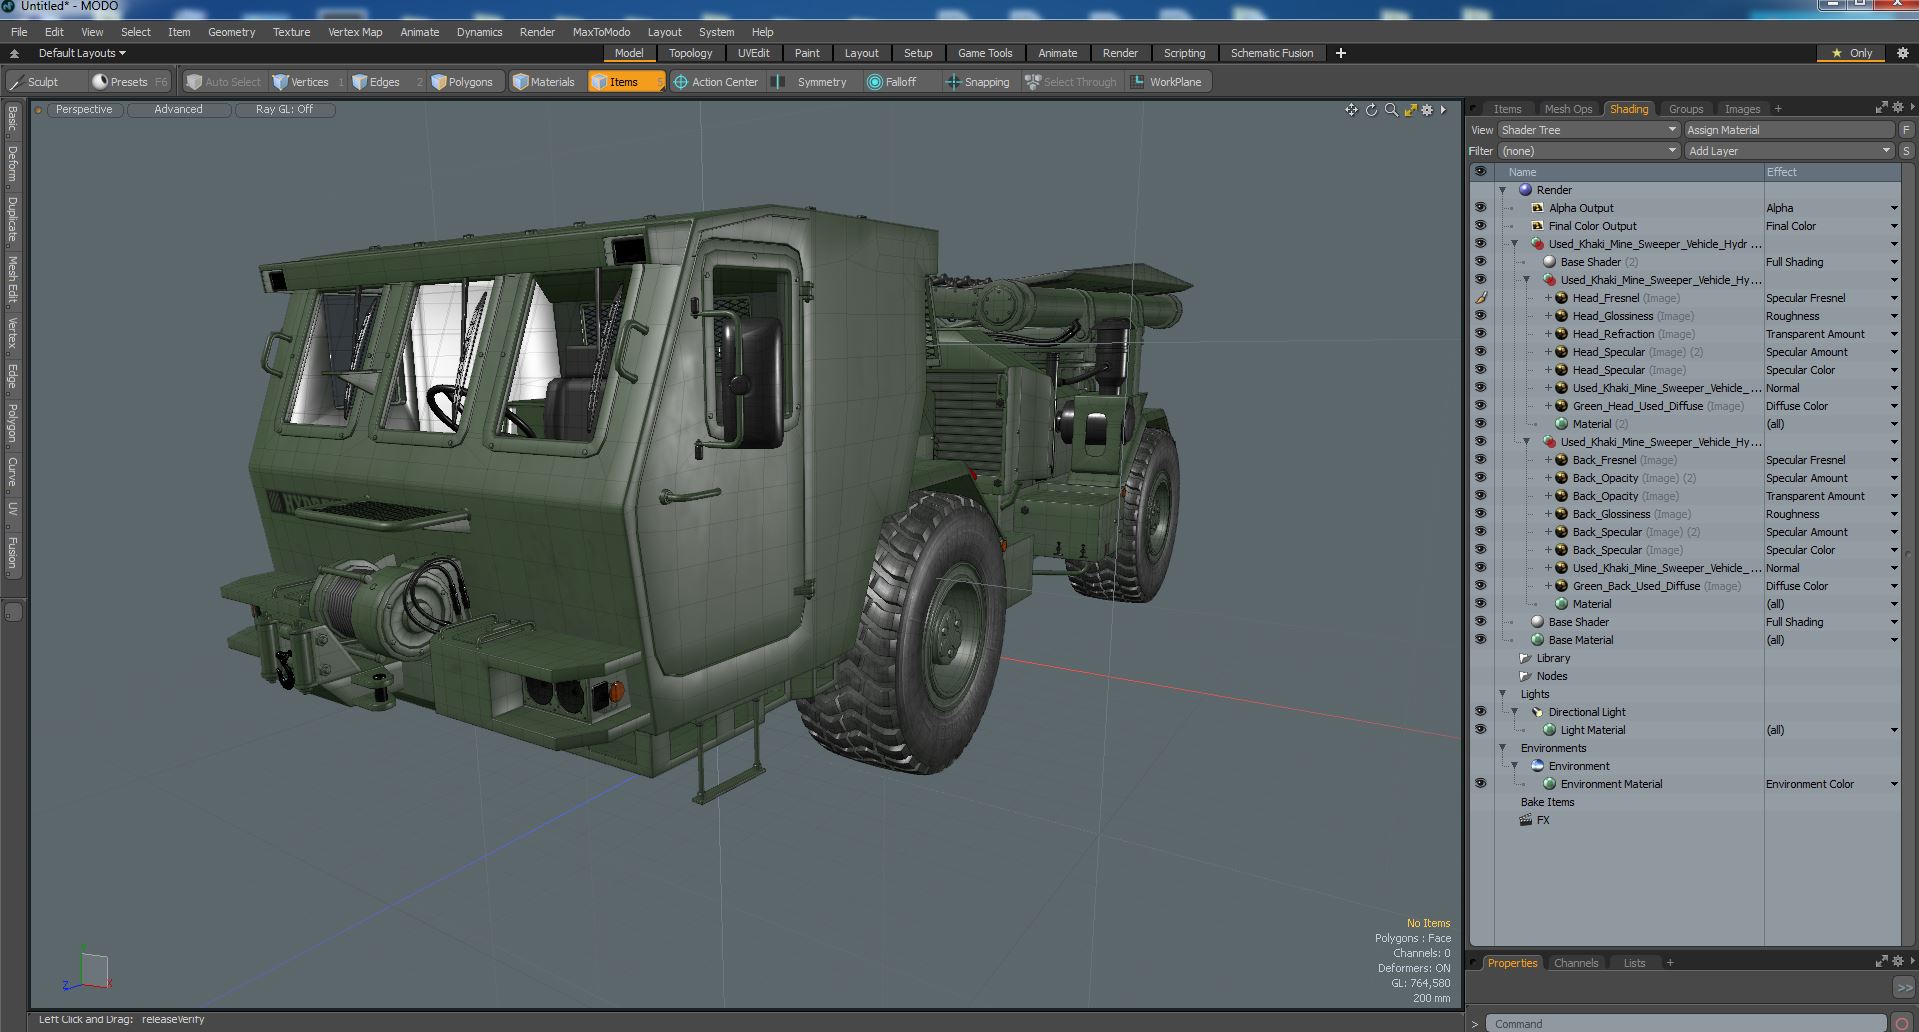Toggle visibility of Head_Refraction layer

click(1480, 334)
